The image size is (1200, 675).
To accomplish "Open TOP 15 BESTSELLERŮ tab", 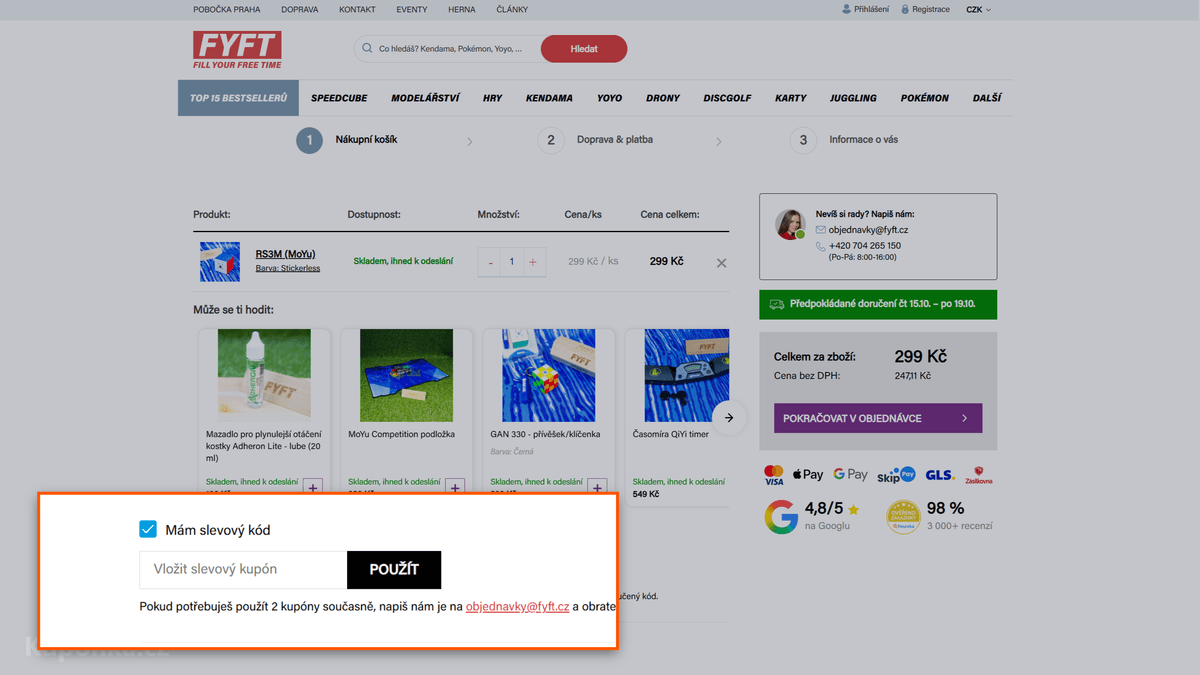I will tap(238, 98).
